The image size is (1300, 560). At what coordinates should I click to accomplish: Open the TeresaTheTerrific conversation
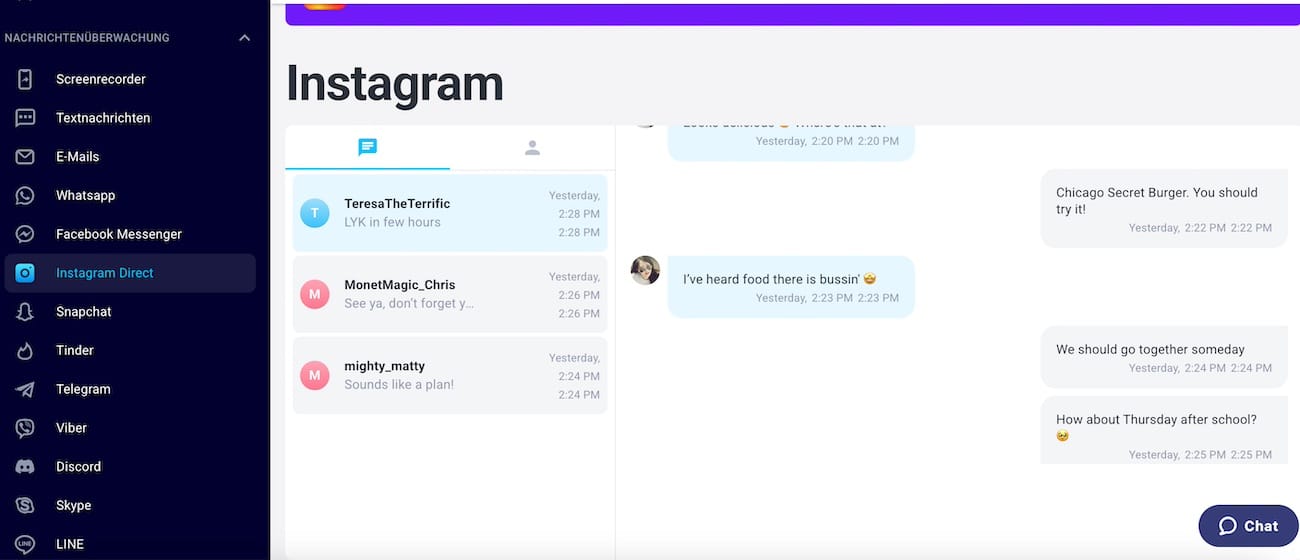point(450,213)
